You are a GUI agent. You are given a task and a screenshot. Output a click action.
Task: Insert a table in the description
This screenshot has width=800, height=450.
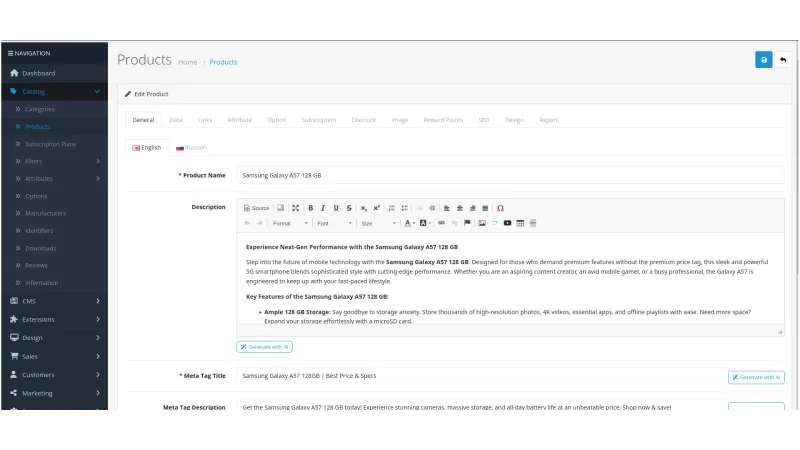[520, 223]
